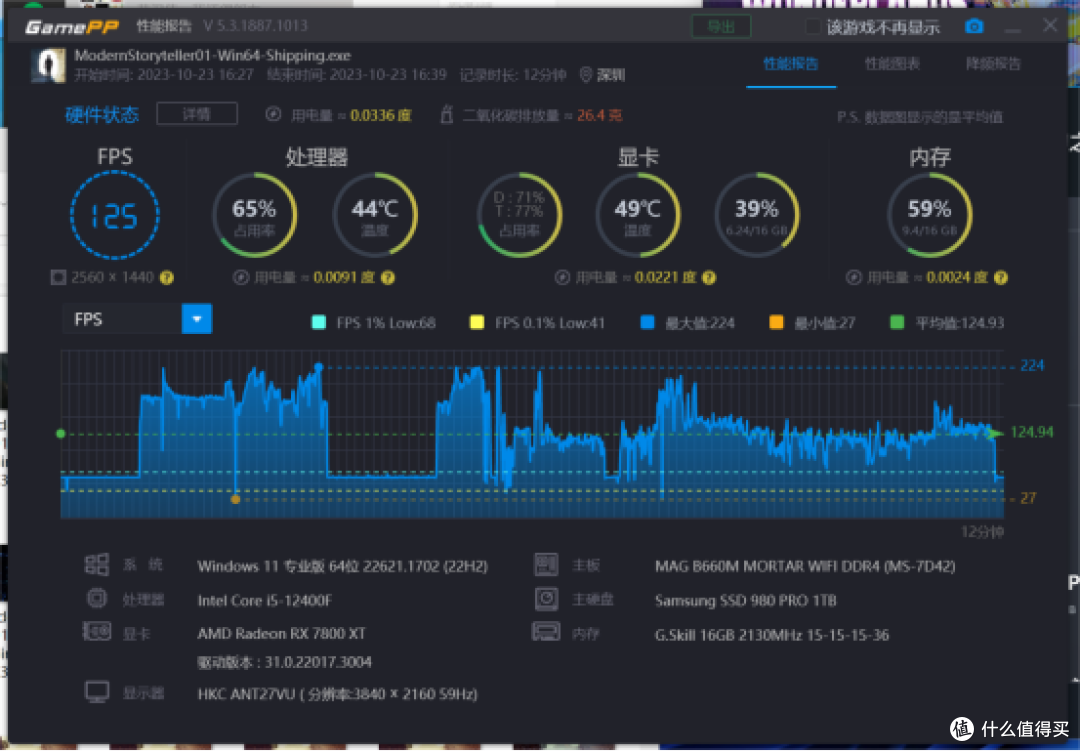
Task: Click the resolution icon beside 2560 × 1440
Action: click(x=59, y=277)
